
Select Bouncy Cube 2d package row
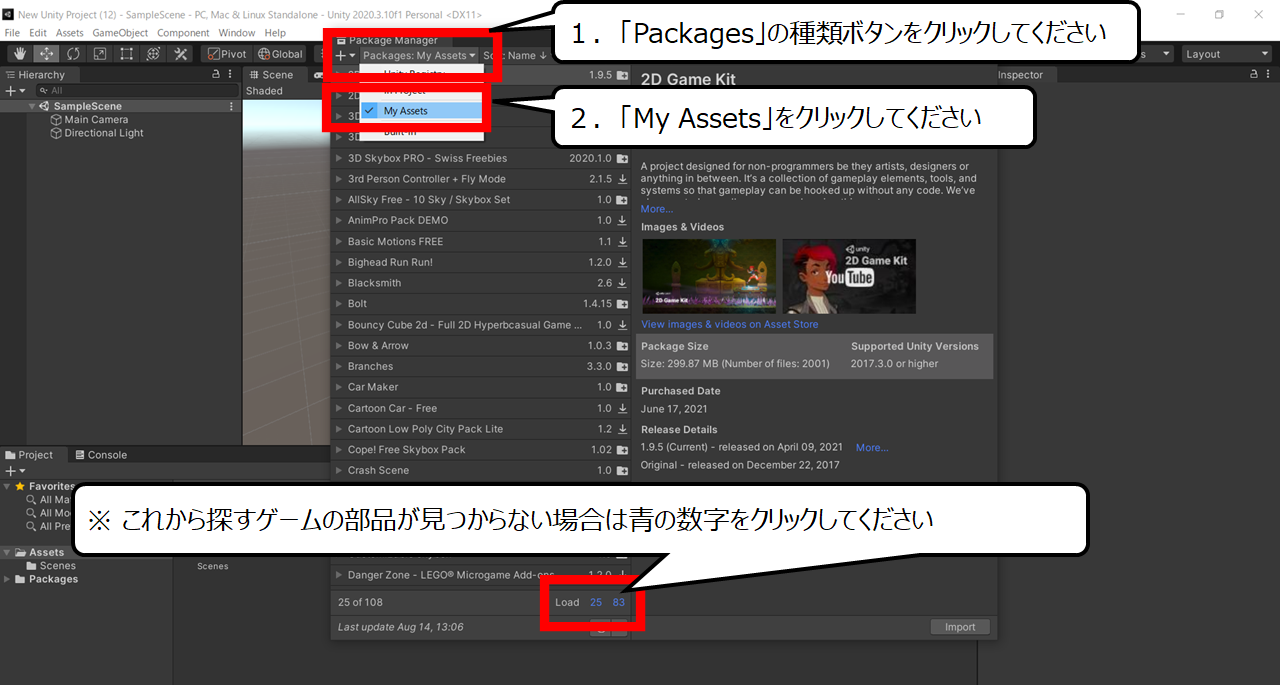pos(481,325)
